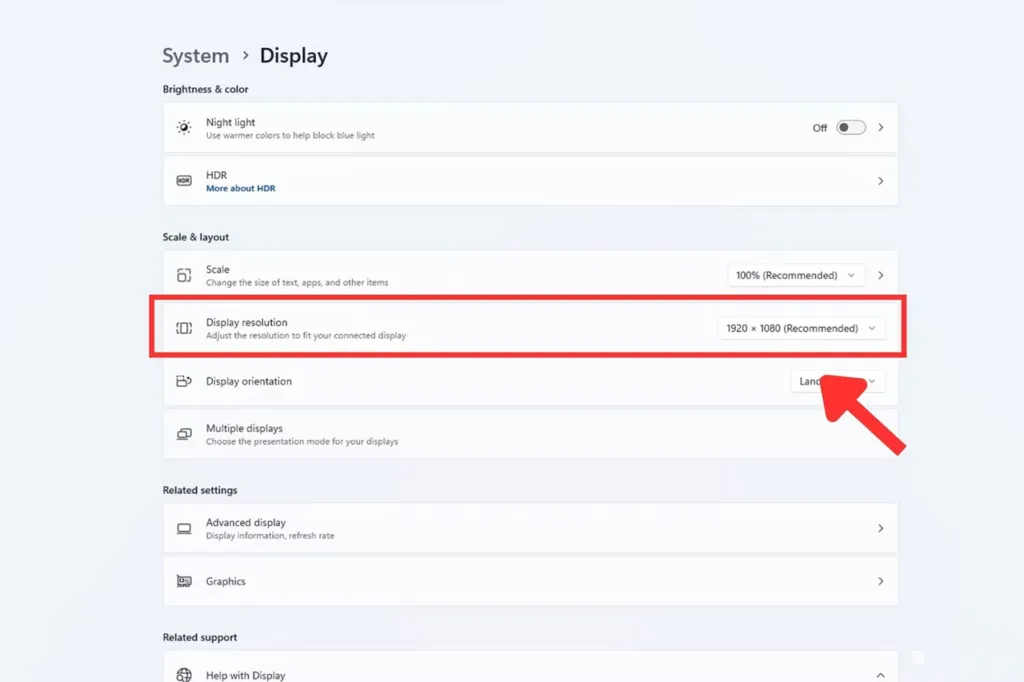The image size is (1024, 682).
Task: Open Advanced display settings
Action: coord(530,528)
